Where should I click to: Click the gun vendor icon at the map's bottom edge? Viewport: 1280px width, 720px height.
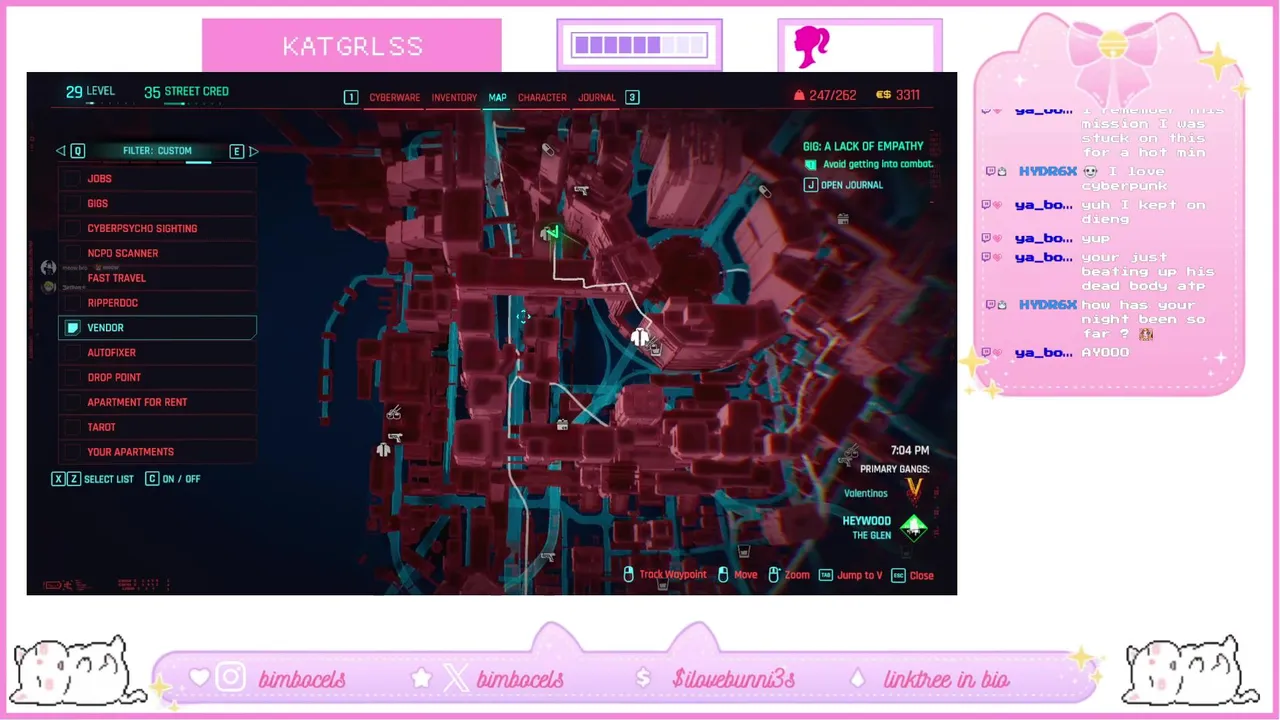548,556
